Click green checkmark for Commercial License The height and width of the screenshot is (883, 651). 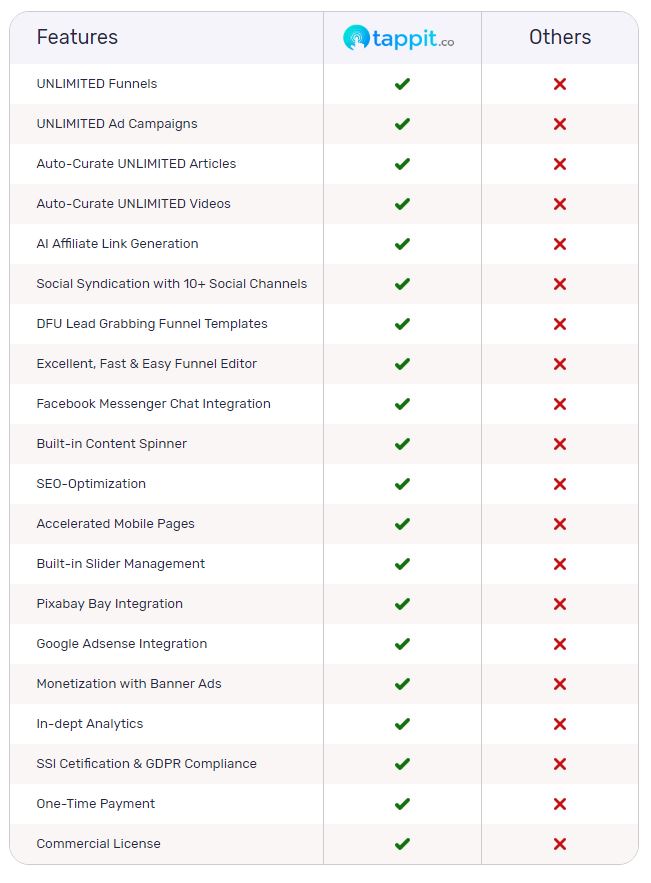pyautogui.click(x=402, y=844)
